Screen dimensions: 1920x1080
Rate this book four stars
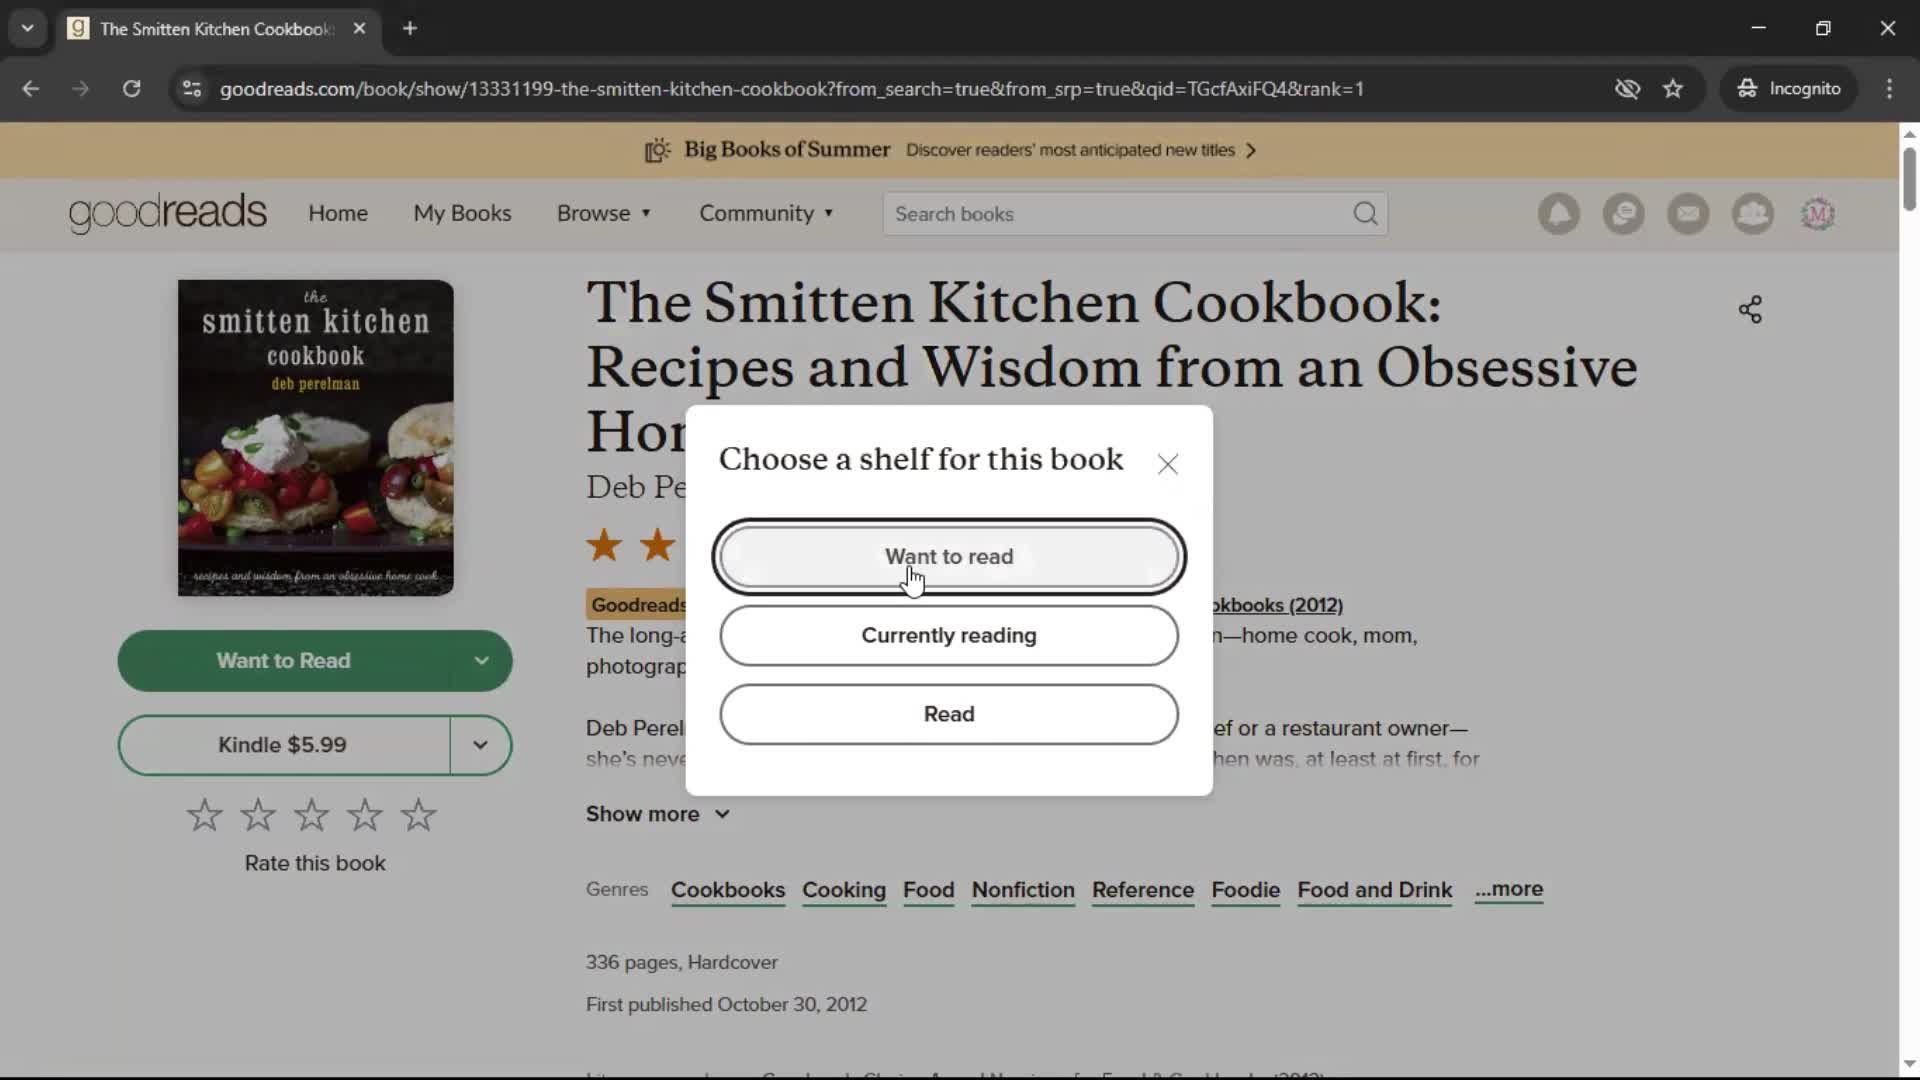[365, 815]
